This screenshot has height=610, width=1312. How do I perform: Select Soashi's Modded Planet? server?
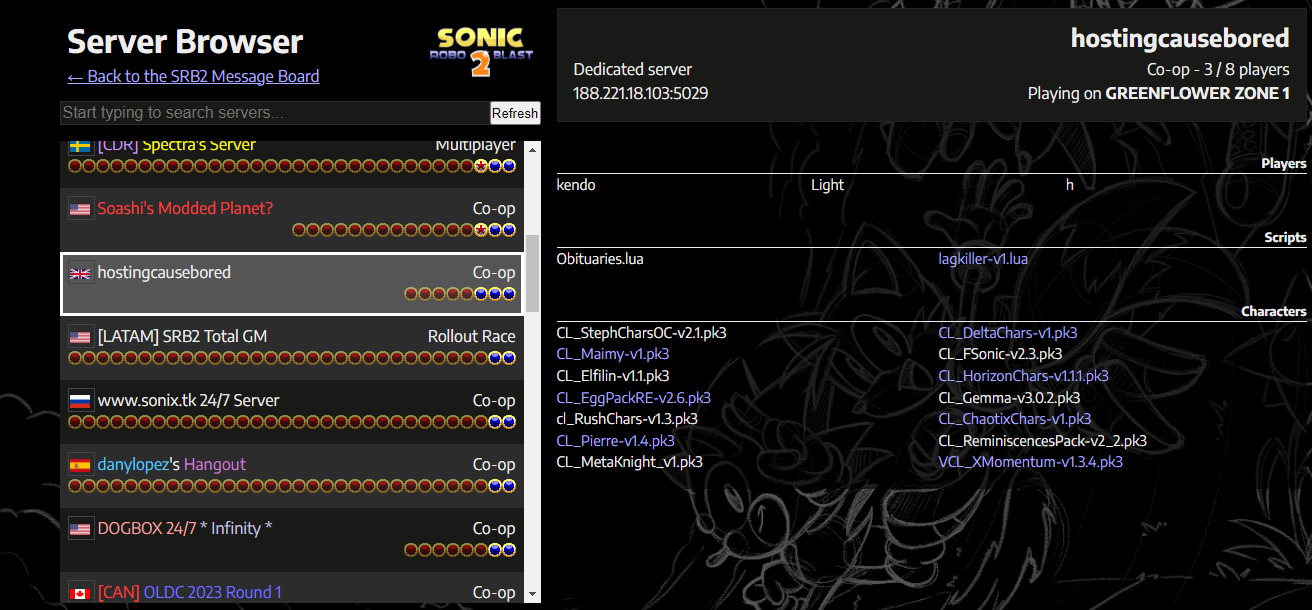292,219
